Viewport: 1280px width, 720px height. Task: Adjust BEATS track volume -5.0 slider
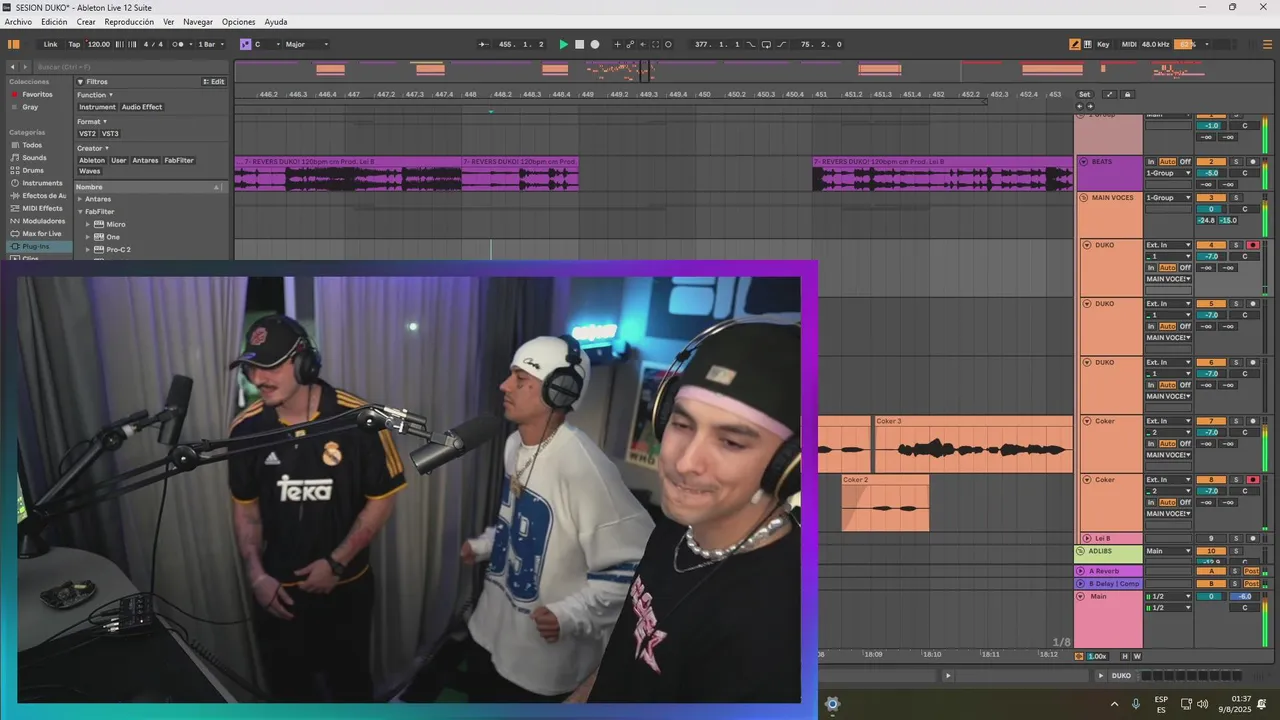[x=1211, y=173]
